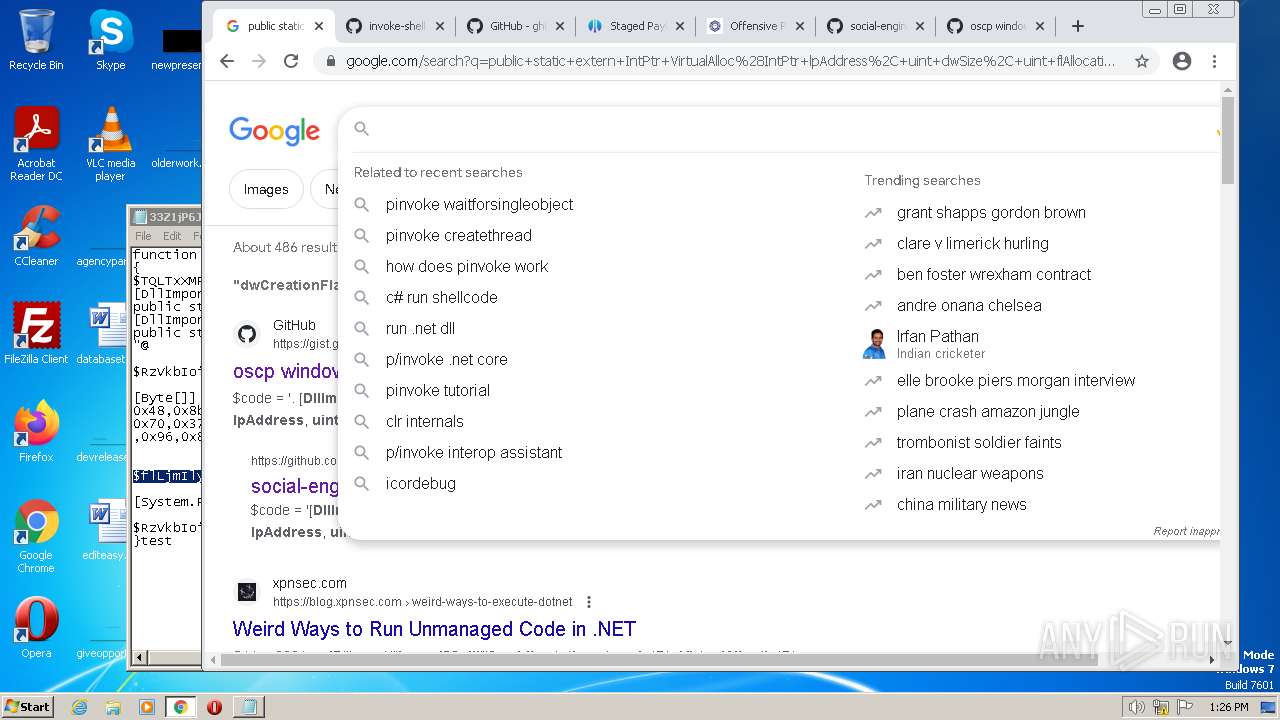1280x720 pixels.
Task: Click the Images filter chip
Action: click(266, 189)
